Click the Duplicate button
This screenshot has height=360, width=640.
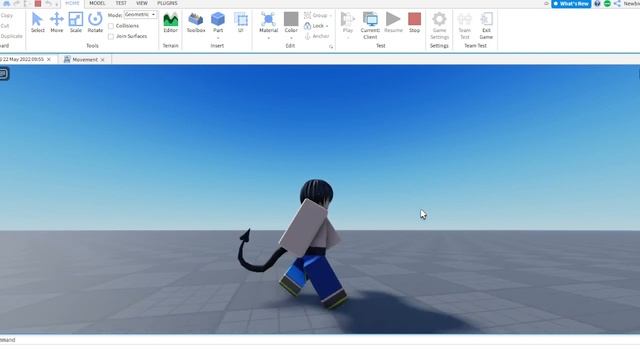[x=11, y=36]
